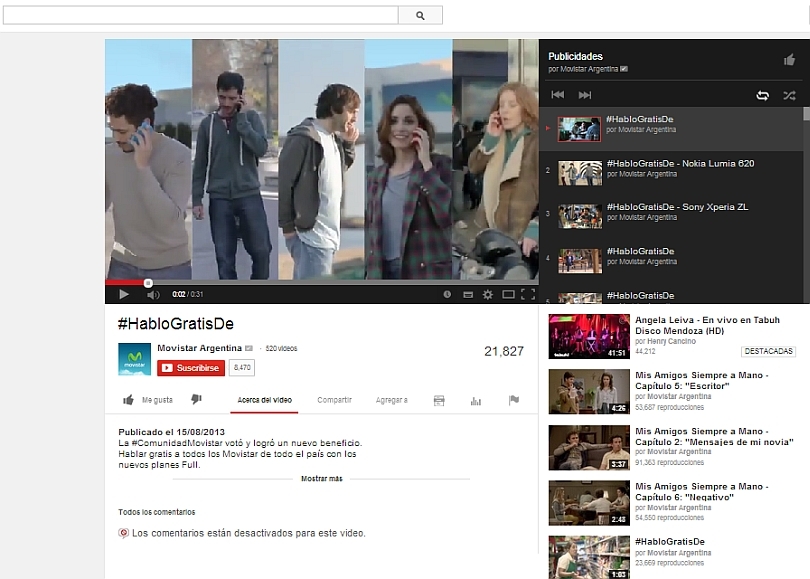Like the video with Me gusta
The height and width of the screenshot is (579, 810).
(148, 400)
